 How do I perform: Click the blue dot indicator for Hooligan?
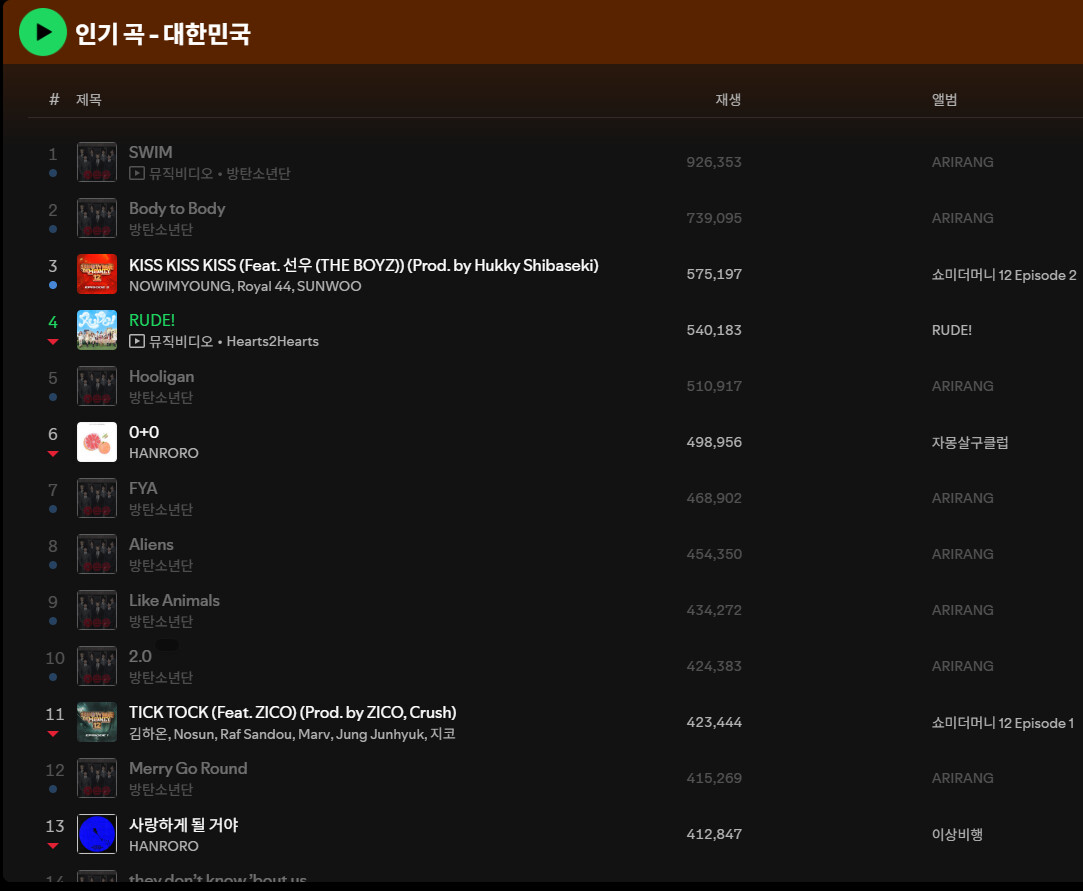click(53, 397)
